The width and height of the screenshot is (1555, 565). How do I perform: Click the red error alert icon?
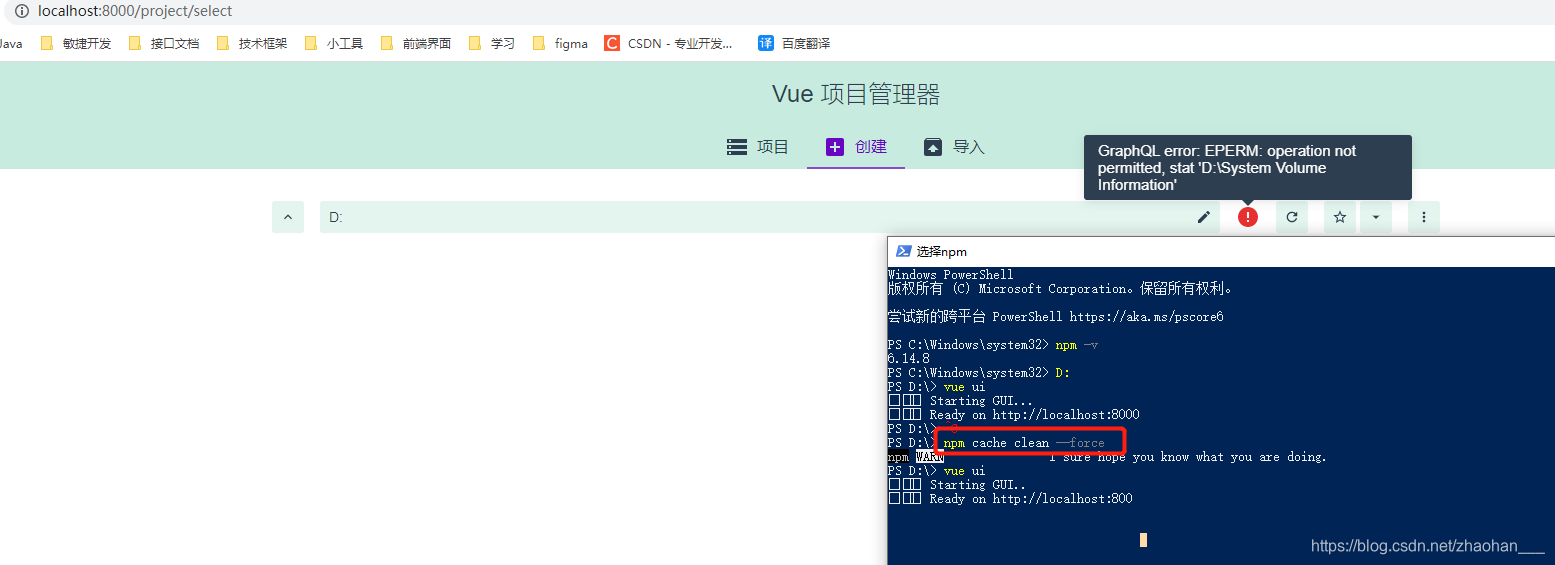click(x=1248, y=217)
